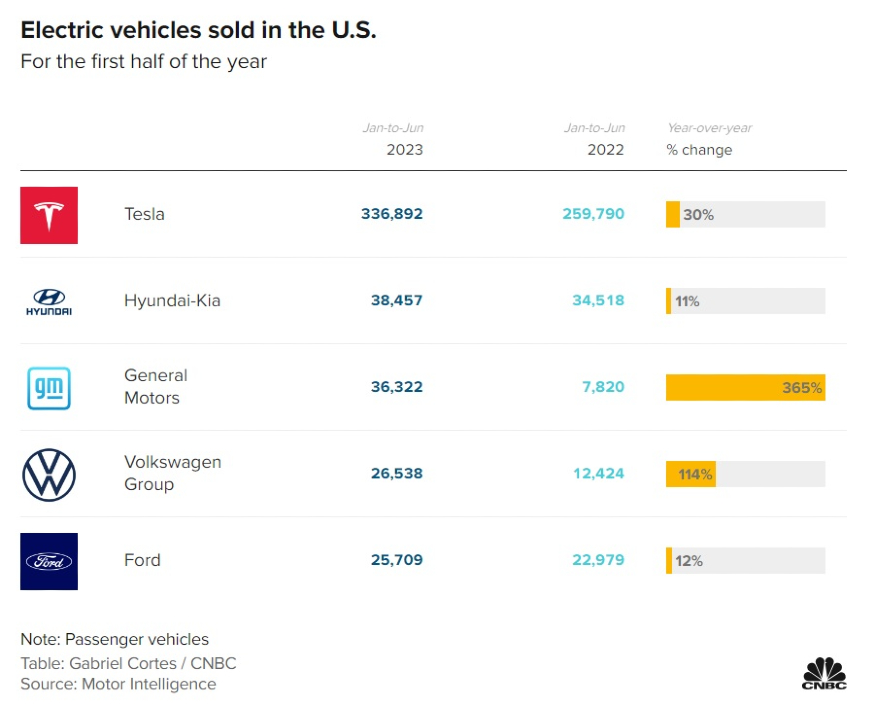Select Tesla's 2023 sales figure 336,892
This screenshot has width=875, height=705.
pyautogui.click(x=392, y=214)
